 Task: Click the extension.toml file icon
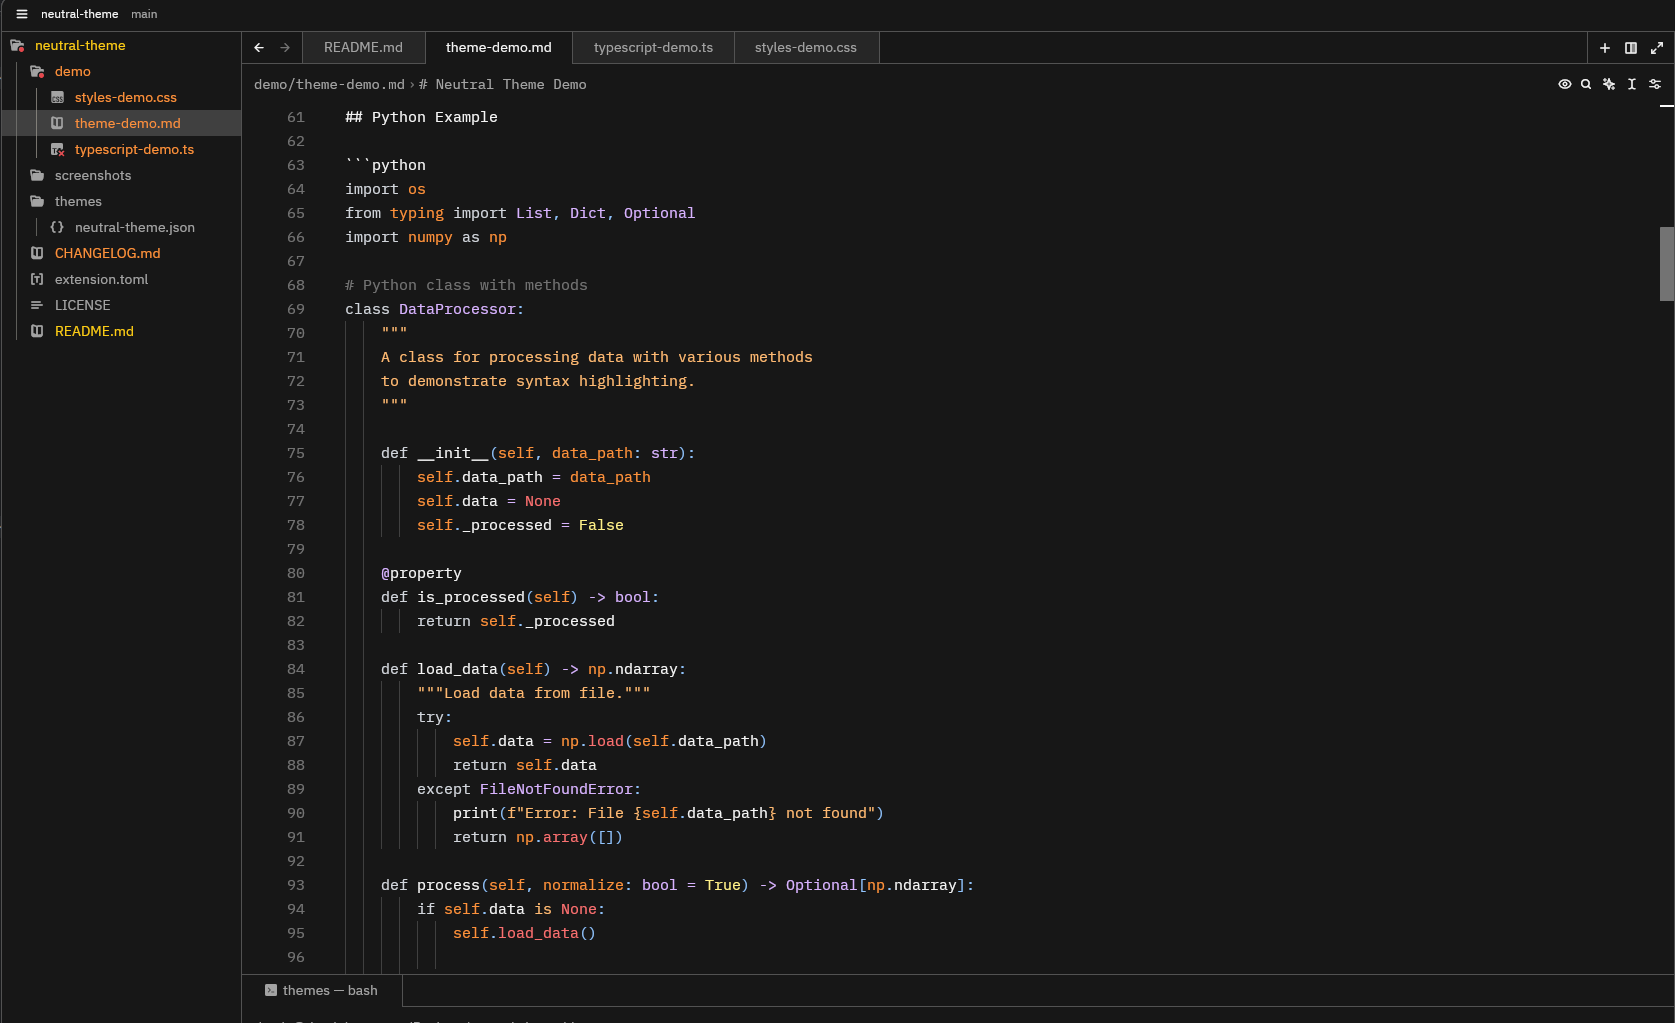(37, 279)
